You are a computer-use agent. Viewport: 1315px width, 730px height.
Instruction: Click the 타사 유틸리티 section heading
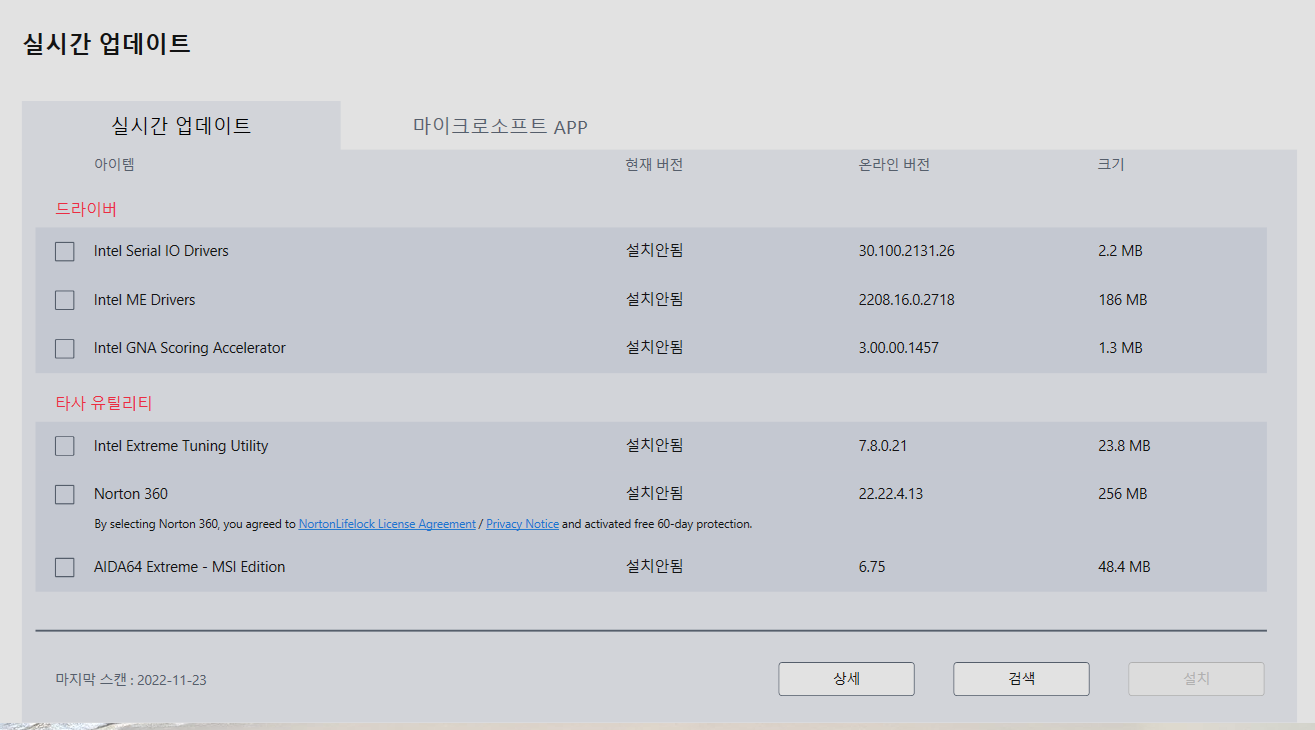point(104,404)
